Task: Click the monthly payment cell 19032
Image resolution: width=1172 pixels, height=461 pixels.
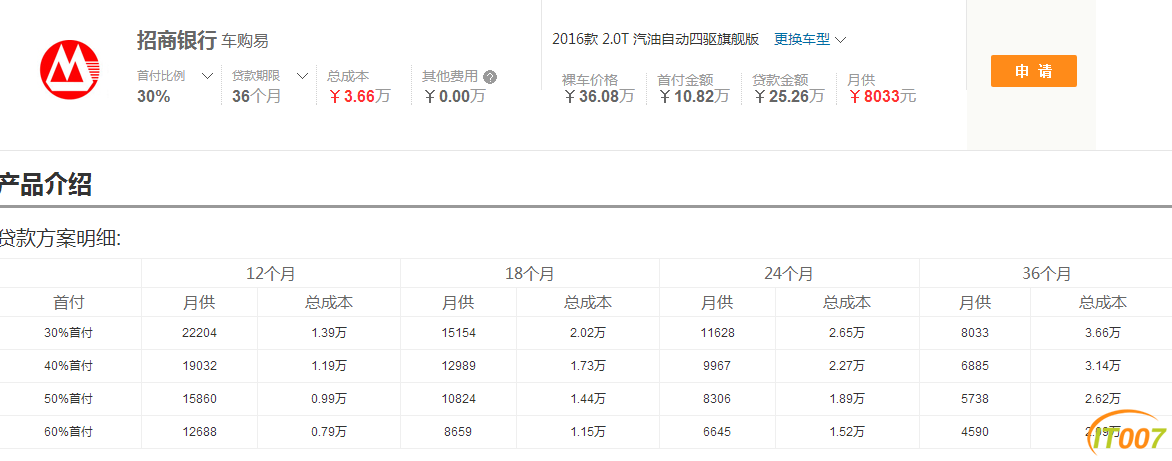Action: click(199, 366)
